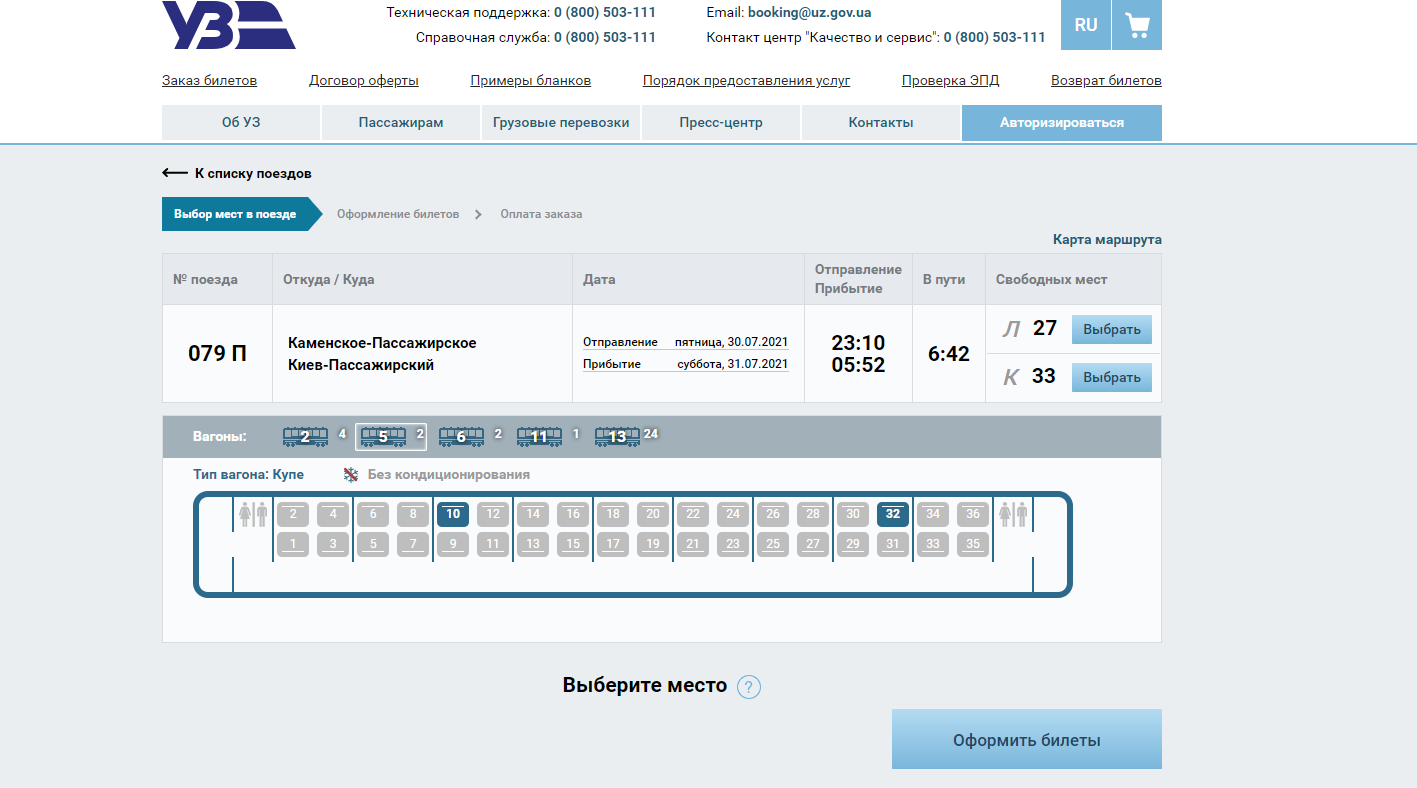Open the Об УЗ menu

coord(241,122)
